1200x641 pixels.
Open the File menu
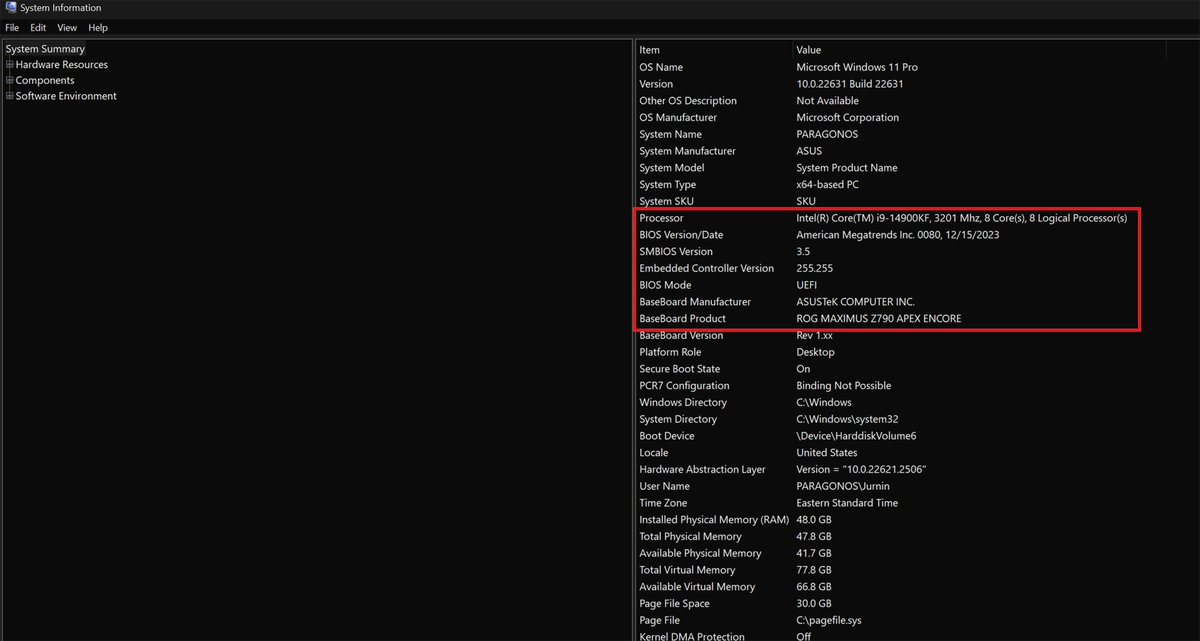point(12,28)
